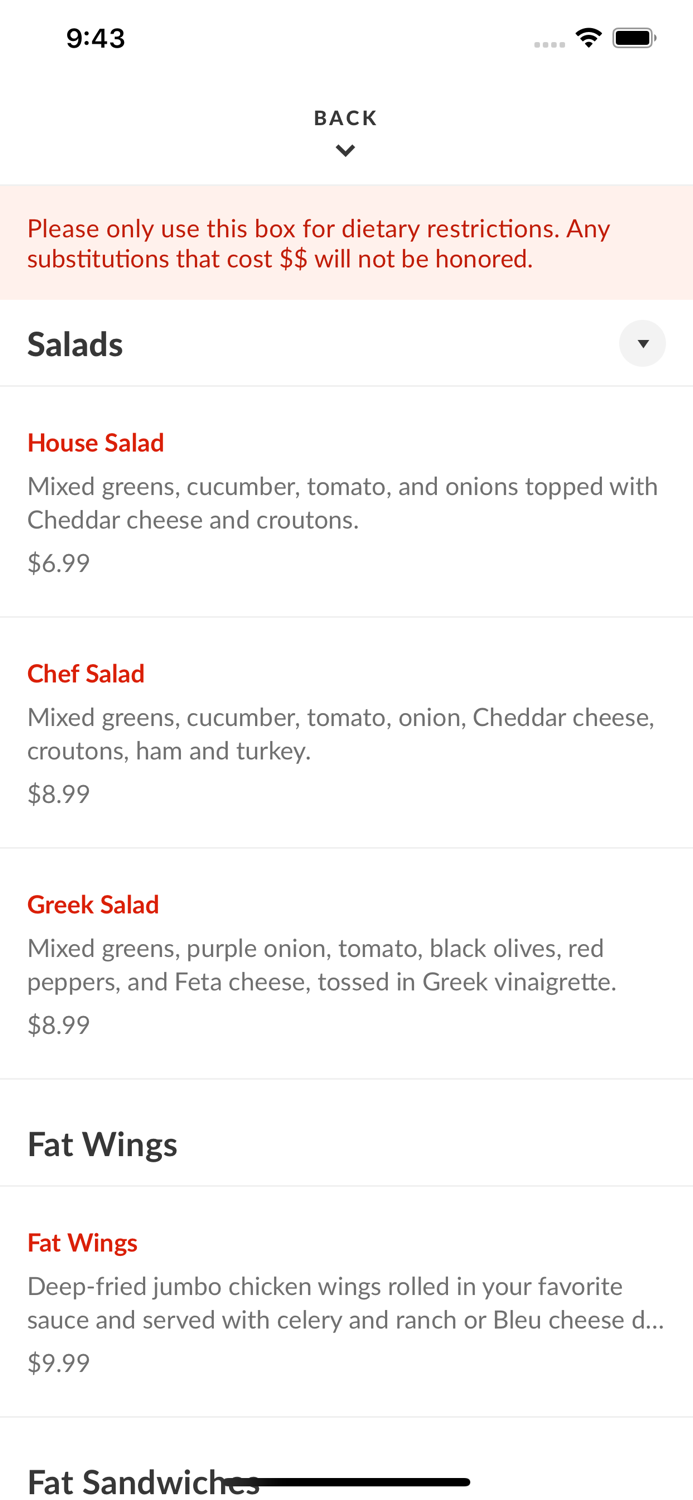The height and width of the screenshot is (1500, 693).
Task: Click the Wi-Fi status icon
Action: (x=588, y=38)
